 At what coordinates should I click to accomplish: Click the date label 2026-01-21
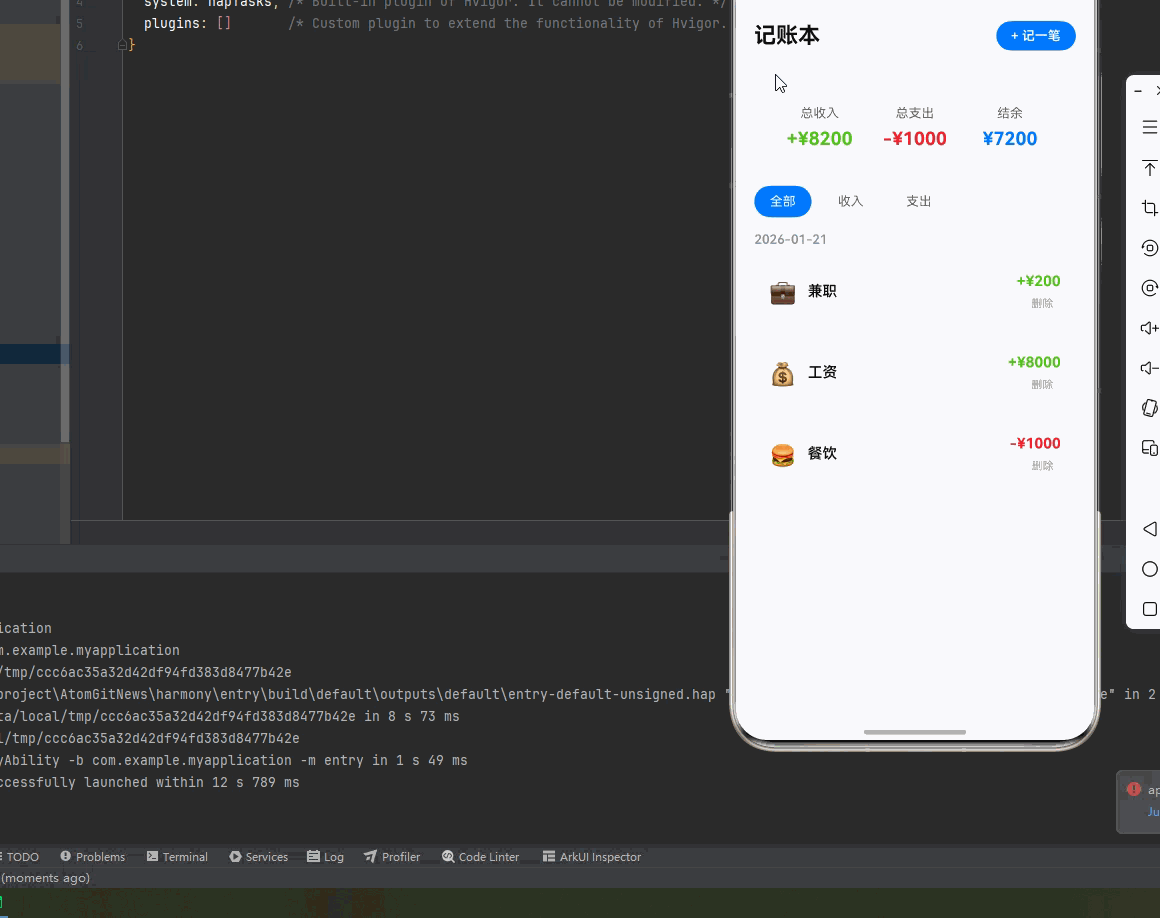[790, 240]
